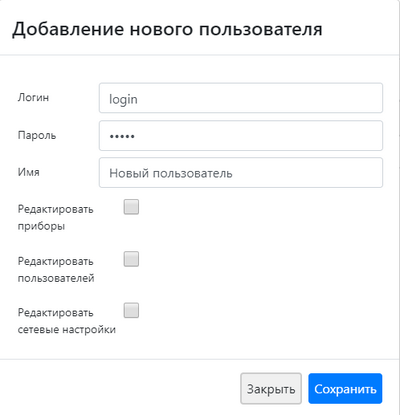Click the Имя text field
This screenshot has width=400, height=415.
241,173
